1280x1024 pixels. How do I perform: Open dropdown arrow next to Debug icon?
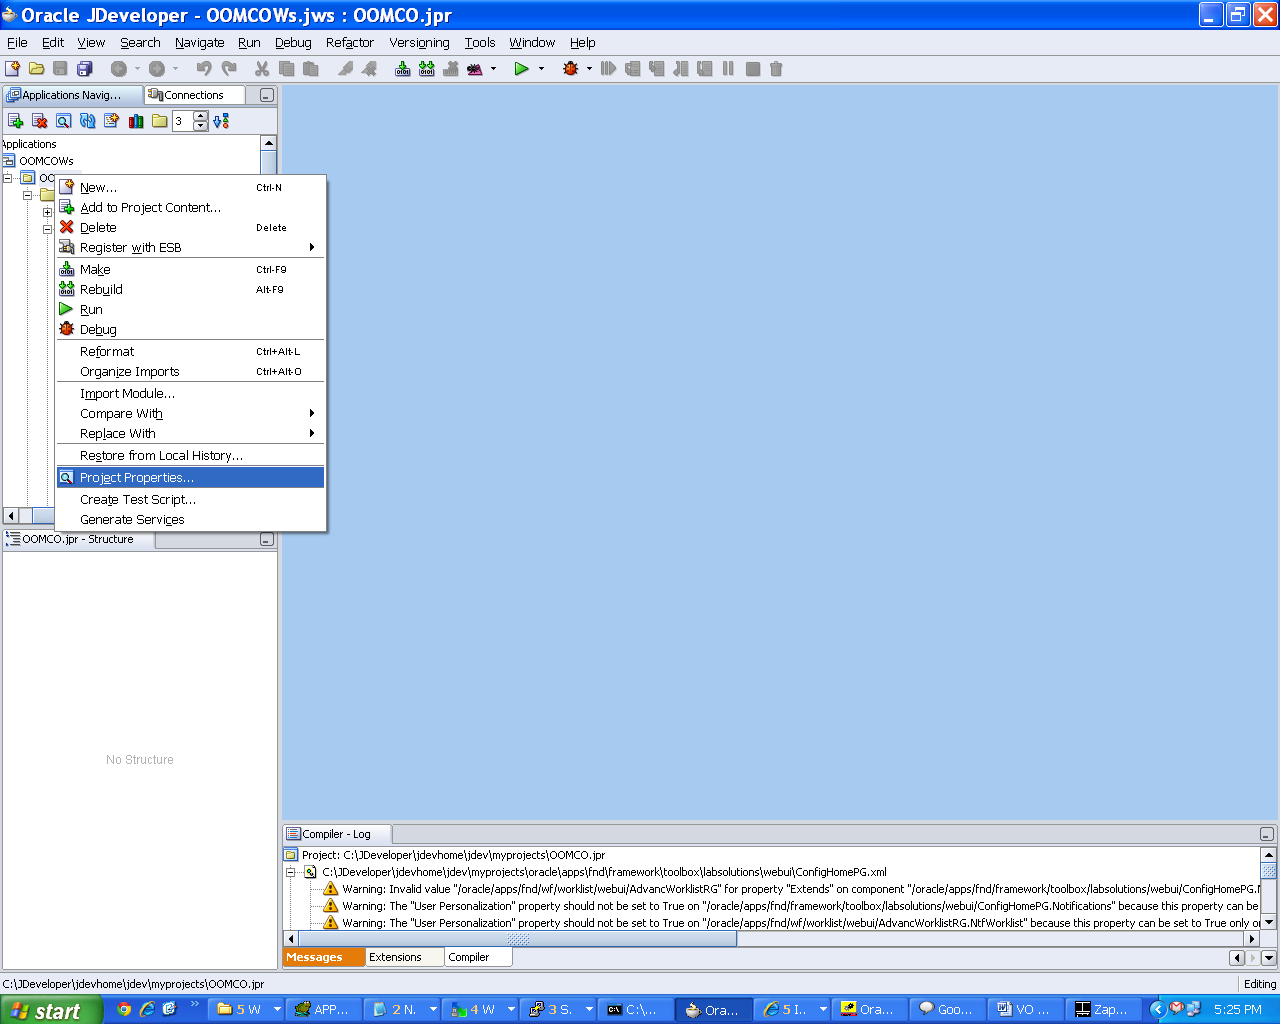pyautogui.click(x=589, y=69)
